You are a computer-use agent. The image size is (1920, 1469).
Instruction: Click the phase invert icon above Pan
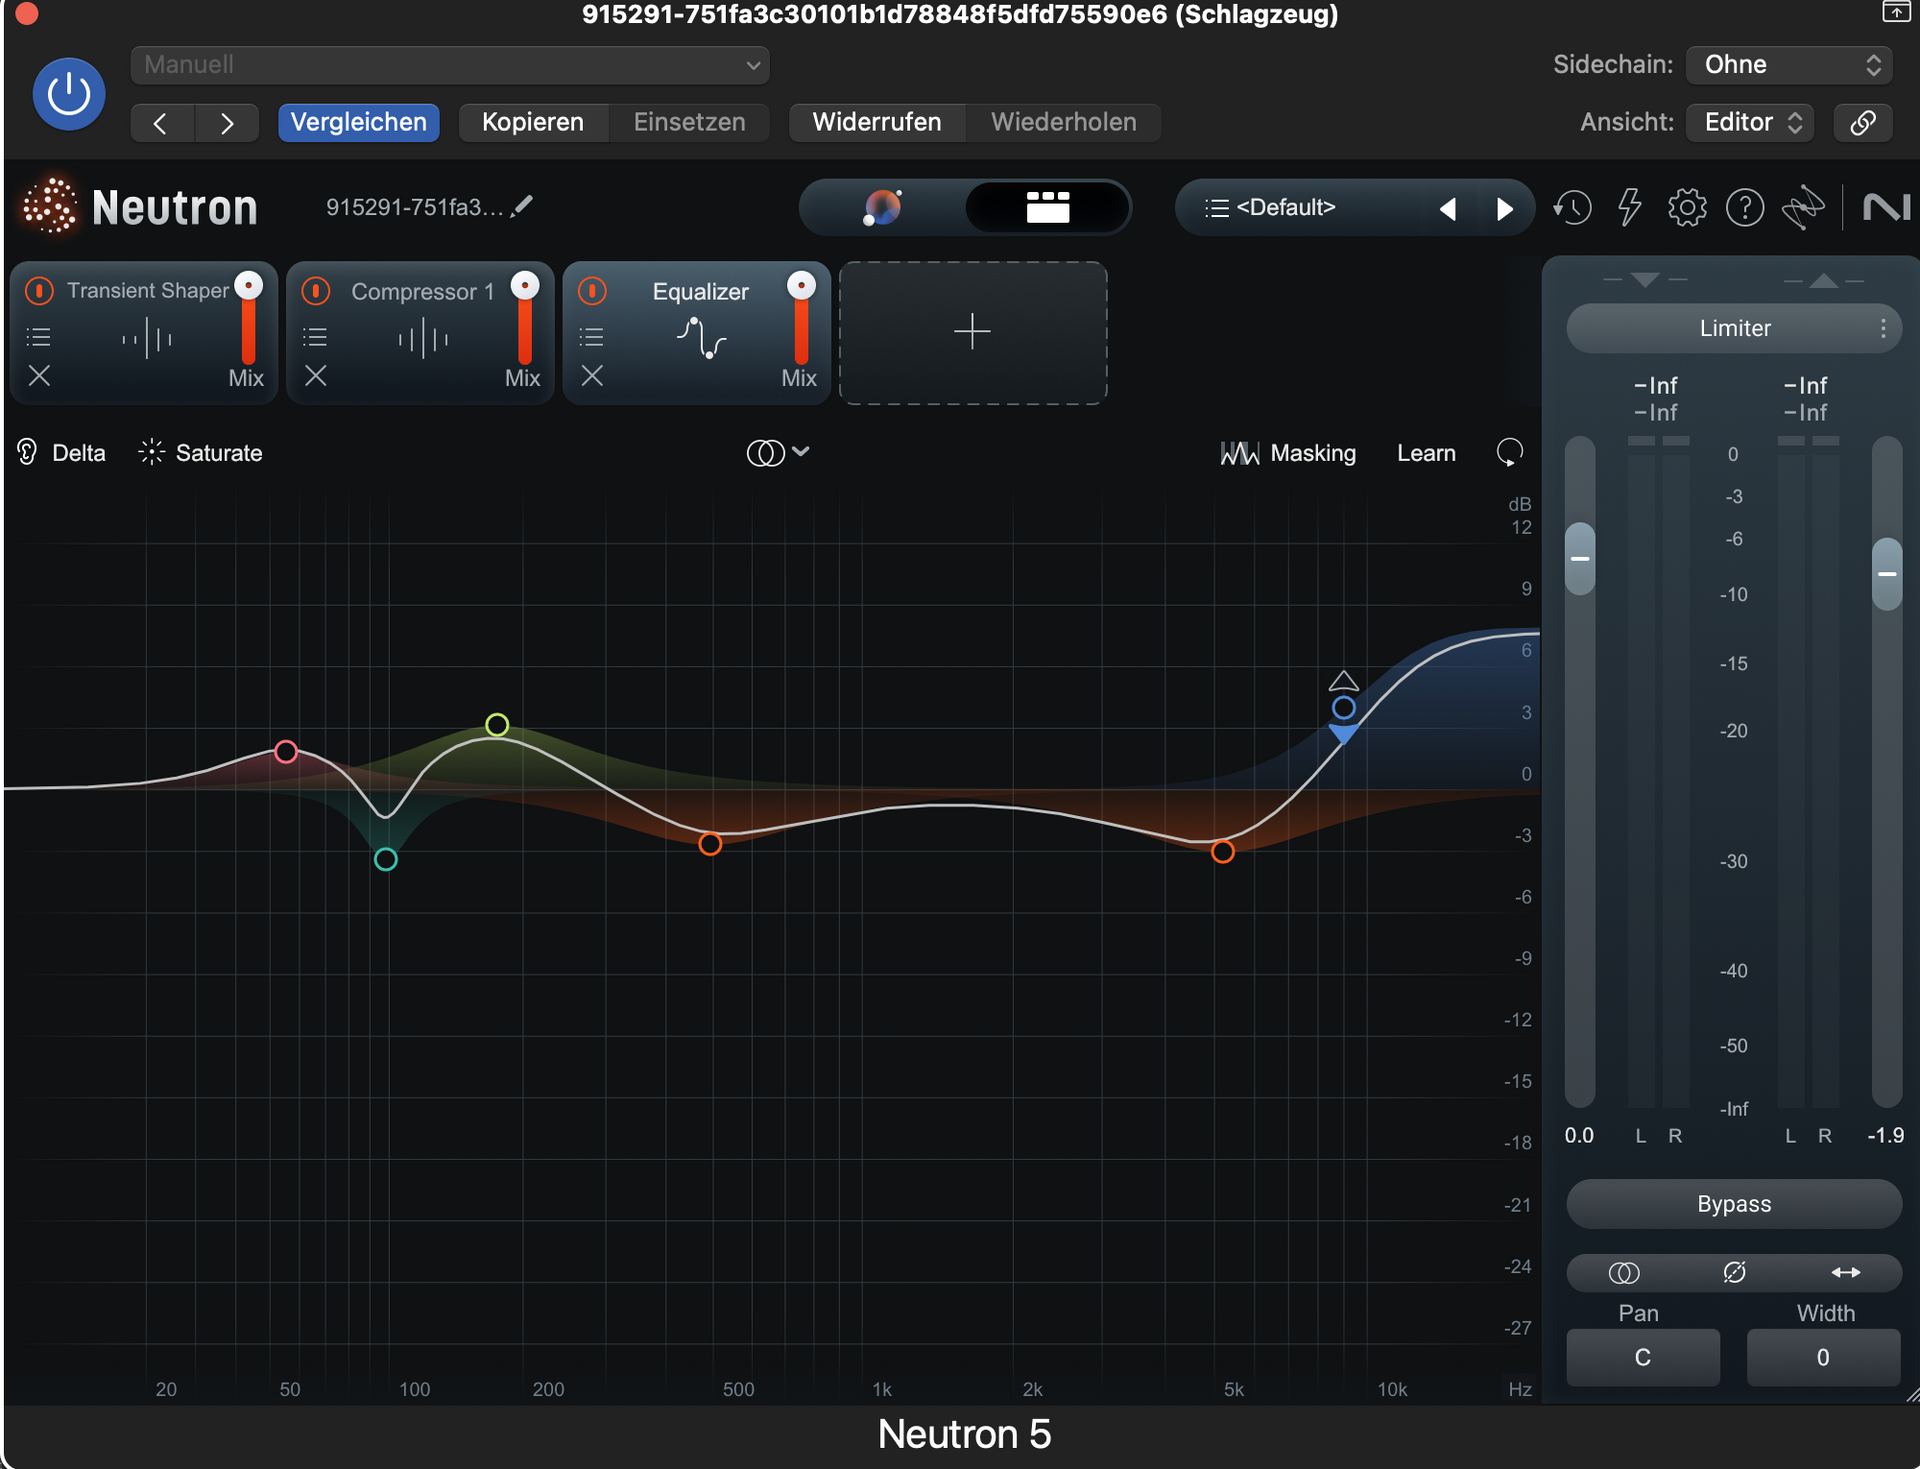click(x=1735, y=1272)
